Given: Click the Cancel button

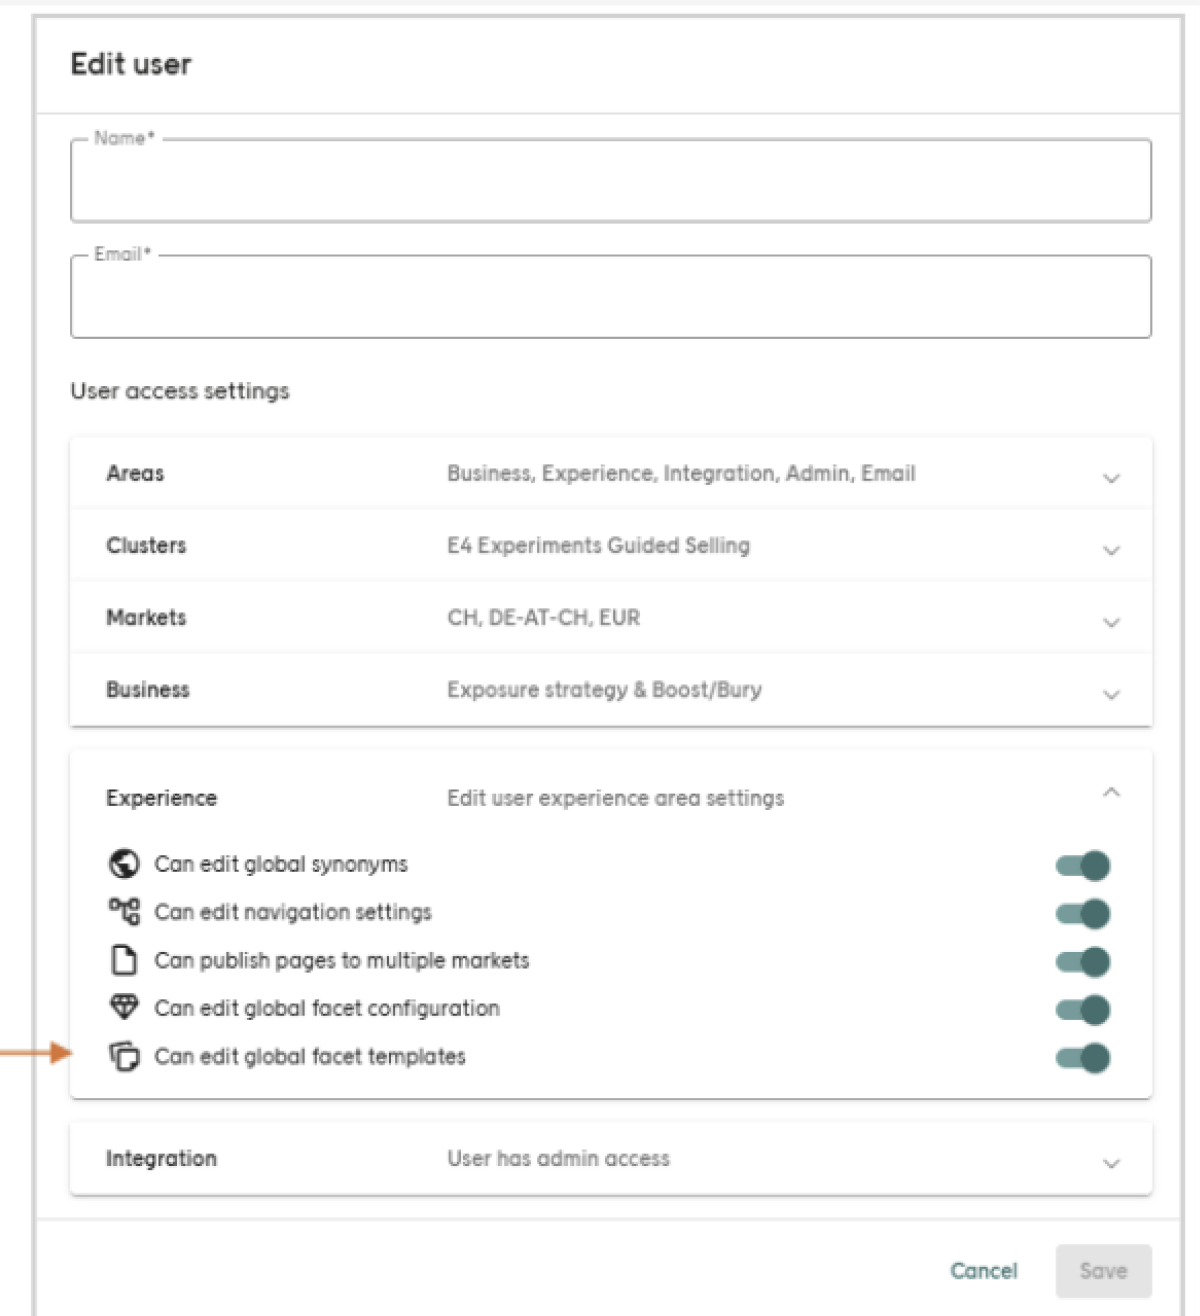Looking at the screenshot, I should pyautogui.click(x=984, y=1271).
